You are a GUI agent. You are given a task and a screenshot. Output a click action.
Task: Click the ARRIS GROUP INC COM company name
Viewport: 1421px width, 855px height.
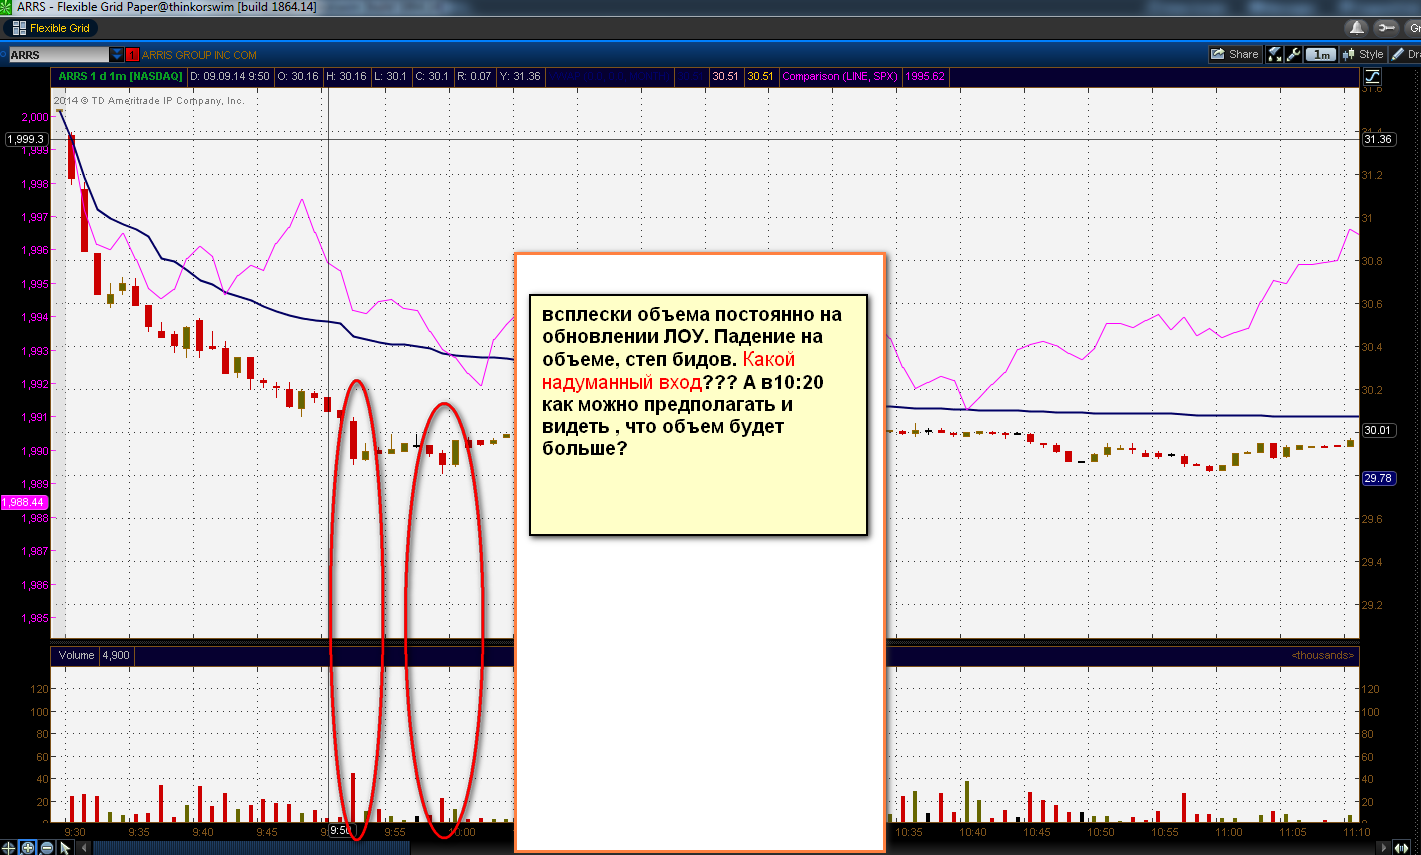tap(199, 55)
